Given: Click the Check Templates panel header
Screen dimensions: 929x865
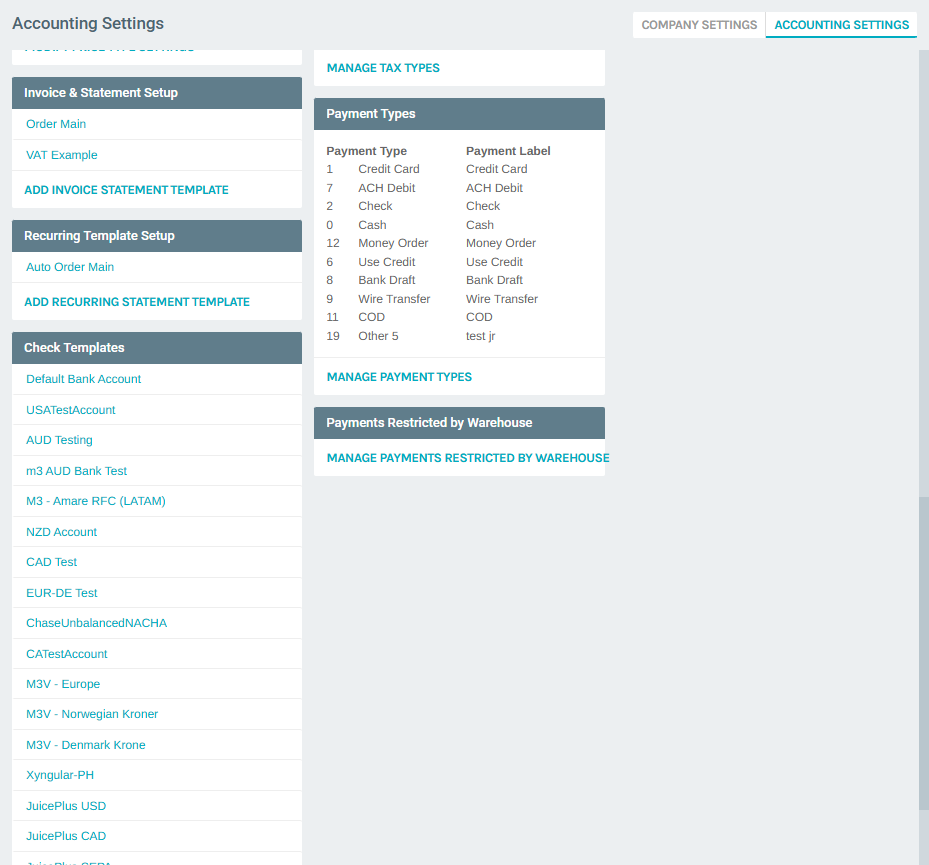Looking at the screenshot, I should [x=157, y=348].
